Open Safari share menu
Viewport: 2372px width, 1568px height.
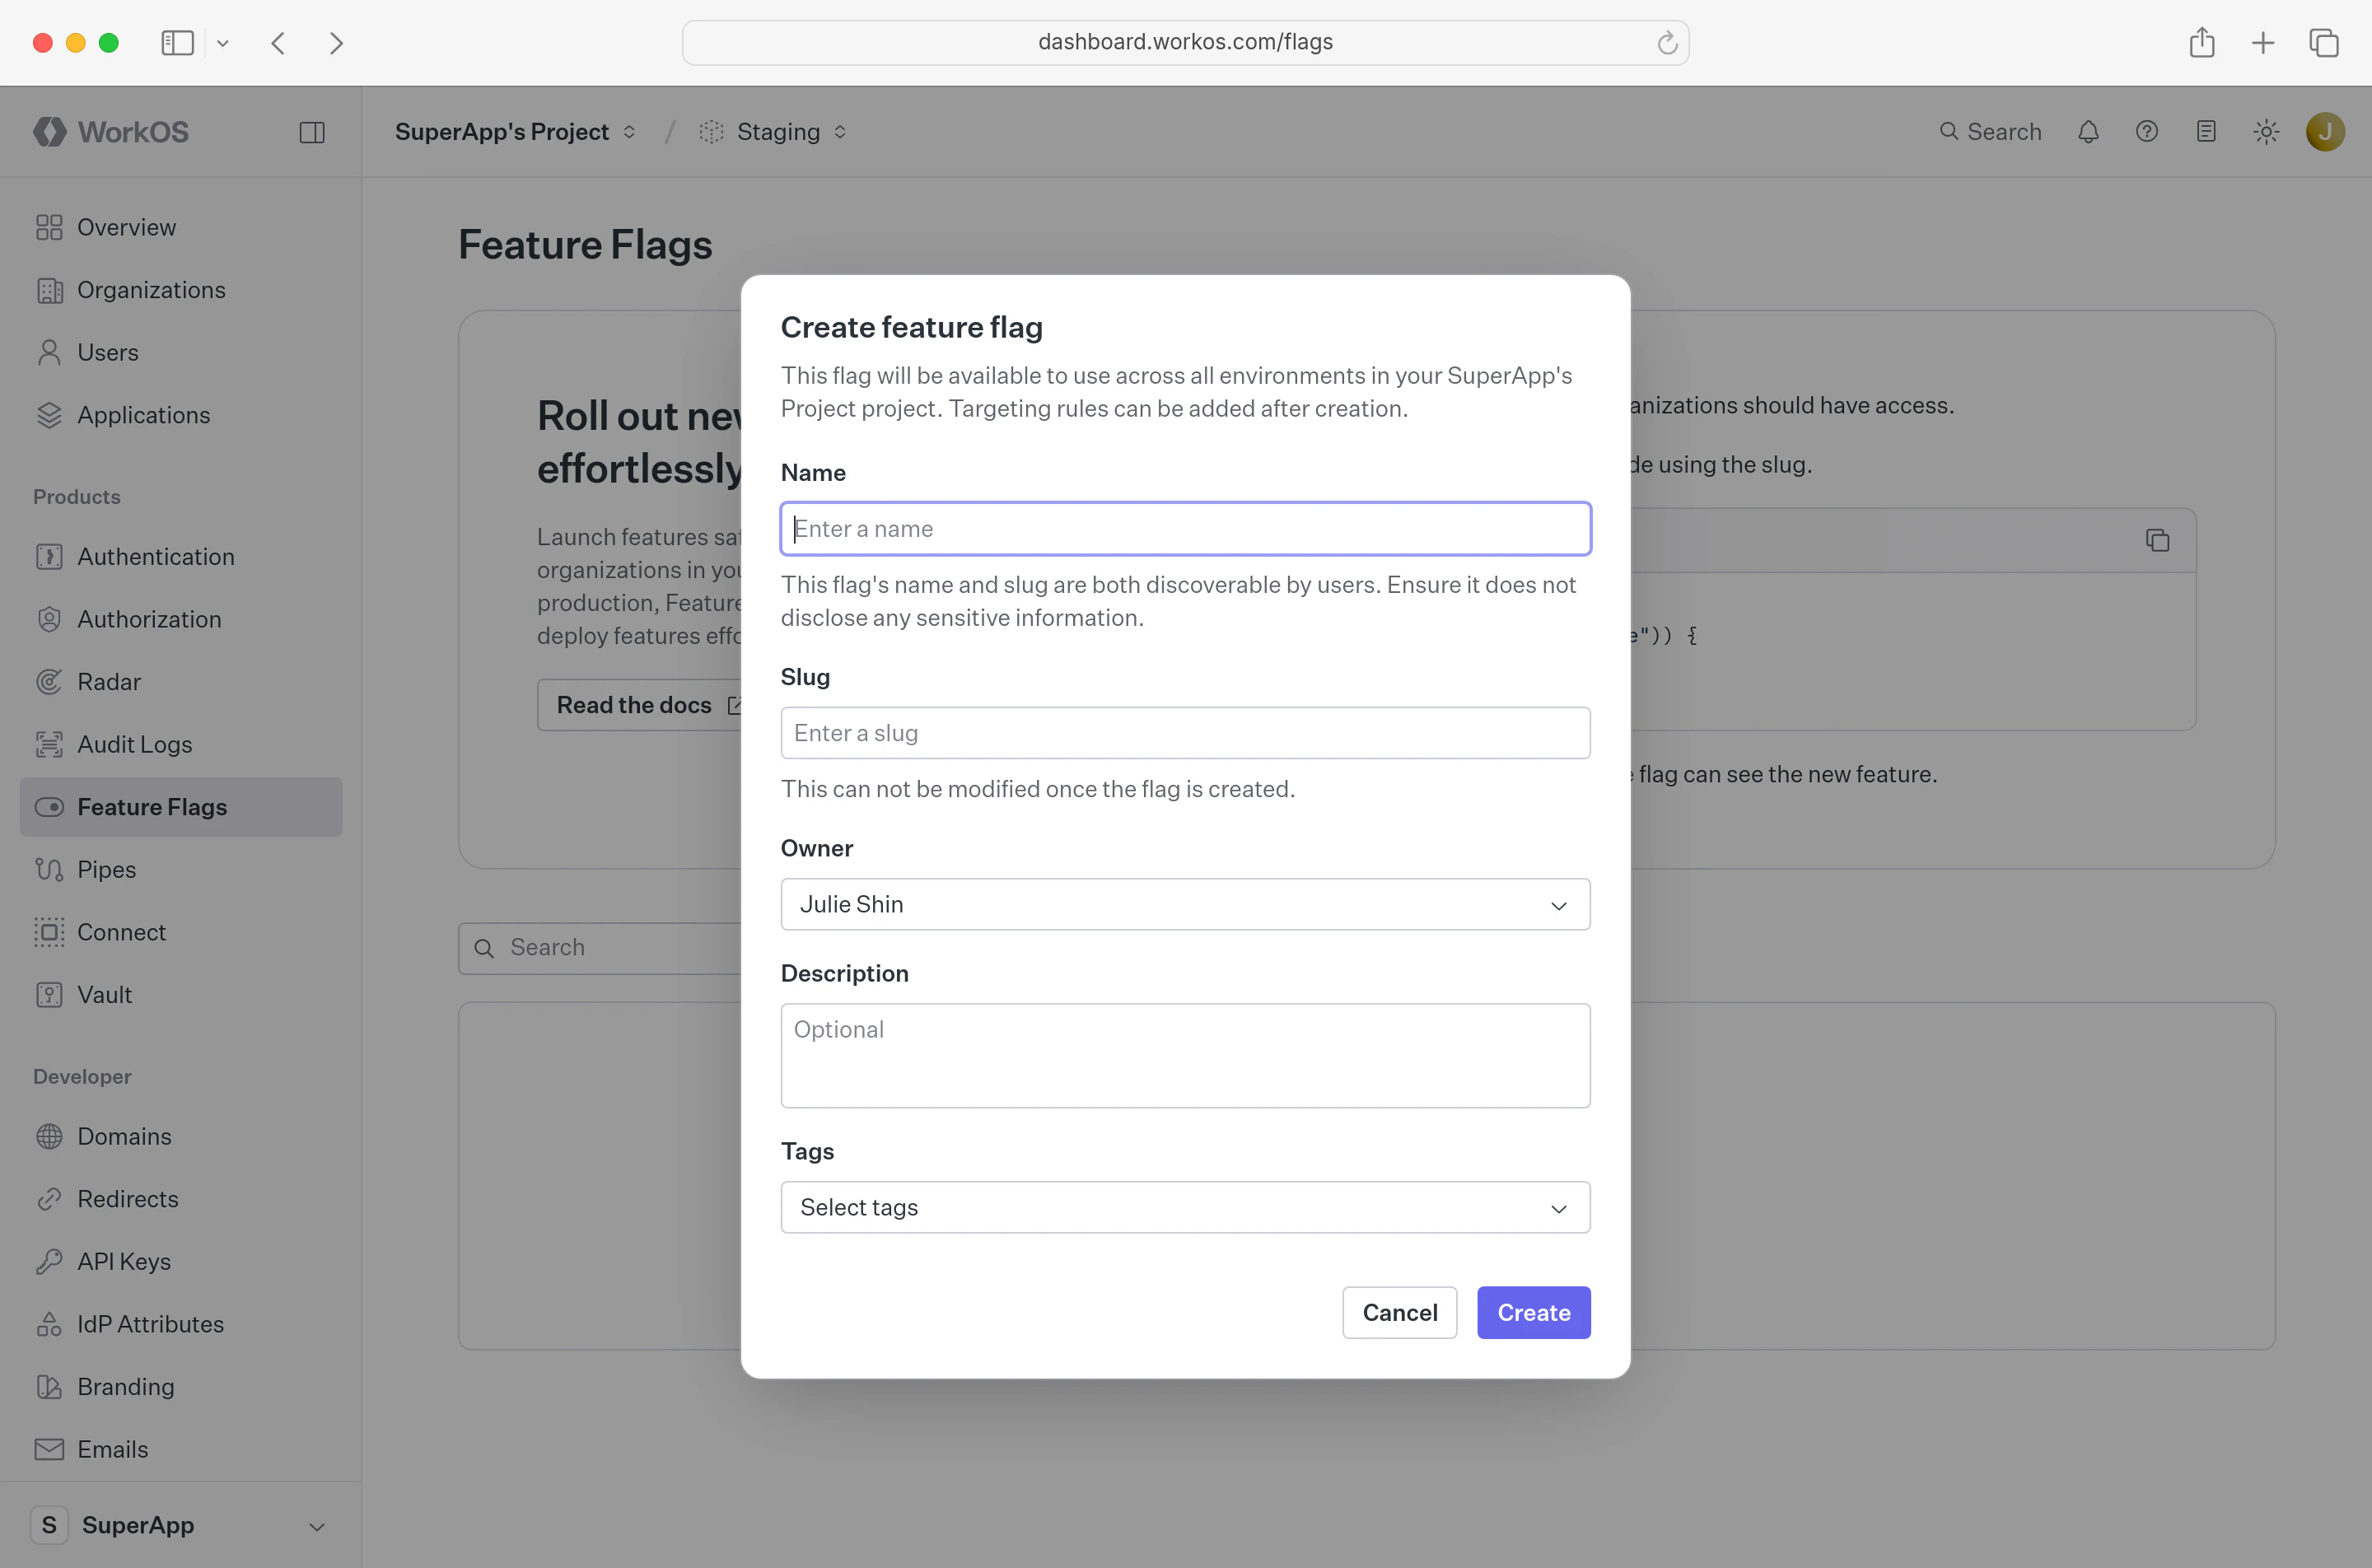tap(2202, 43)
